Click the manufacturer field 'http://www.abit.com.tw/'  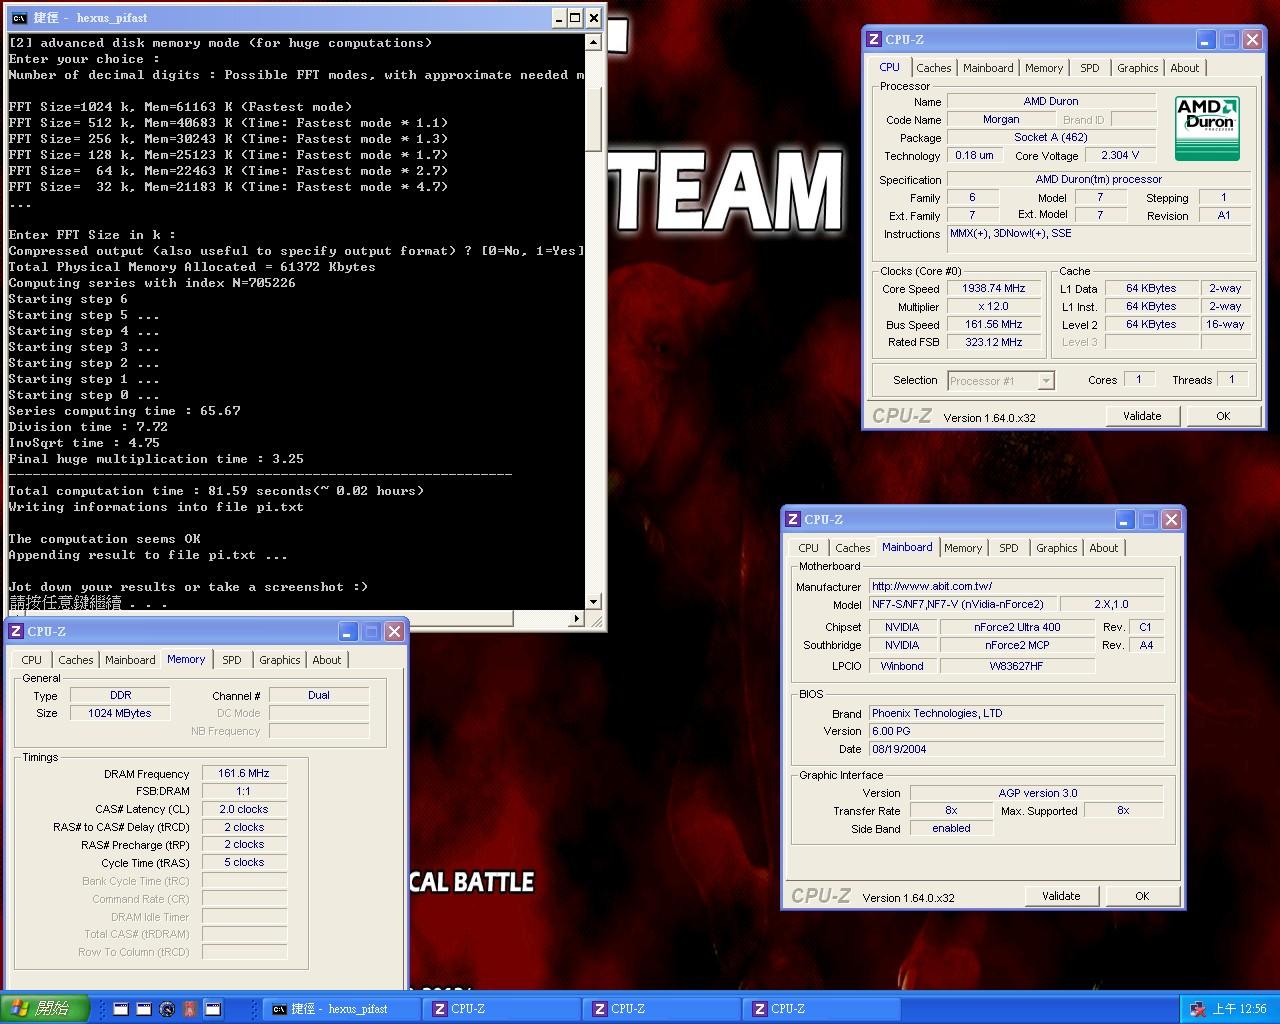tap(1016, 586)
